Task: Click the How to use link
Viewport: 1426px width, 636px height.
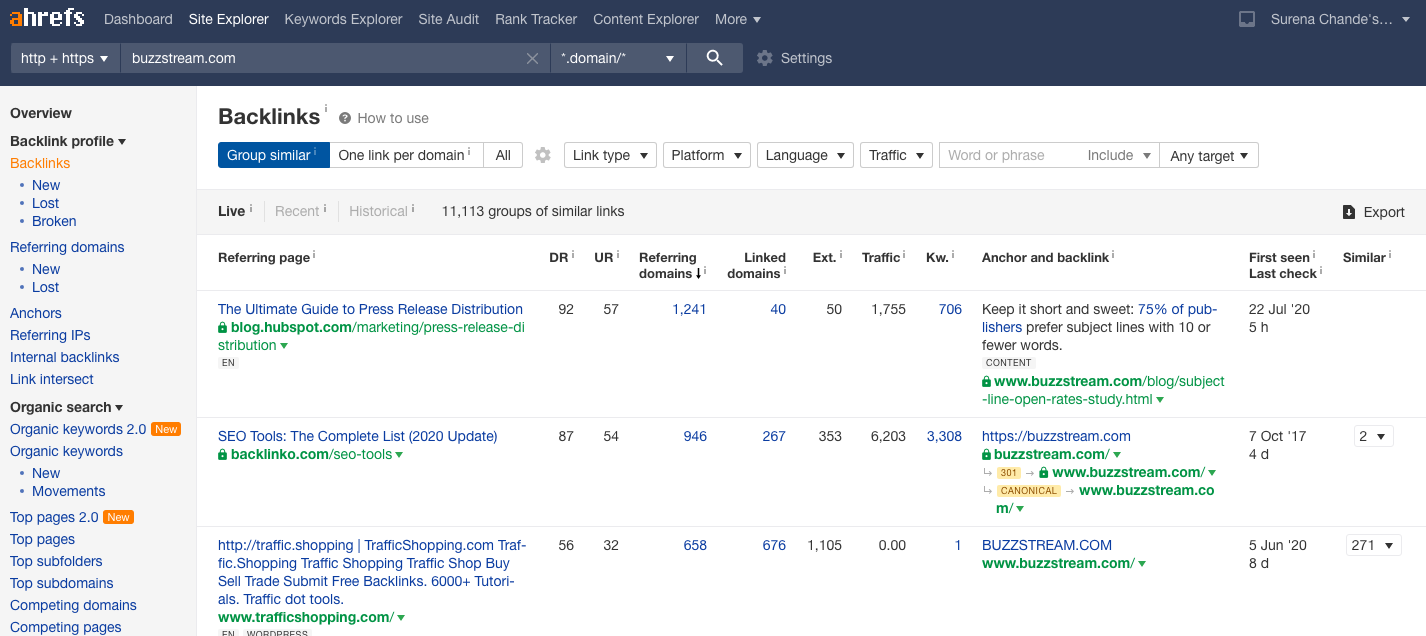Action: pyautogui.click(x=393, y=118)
